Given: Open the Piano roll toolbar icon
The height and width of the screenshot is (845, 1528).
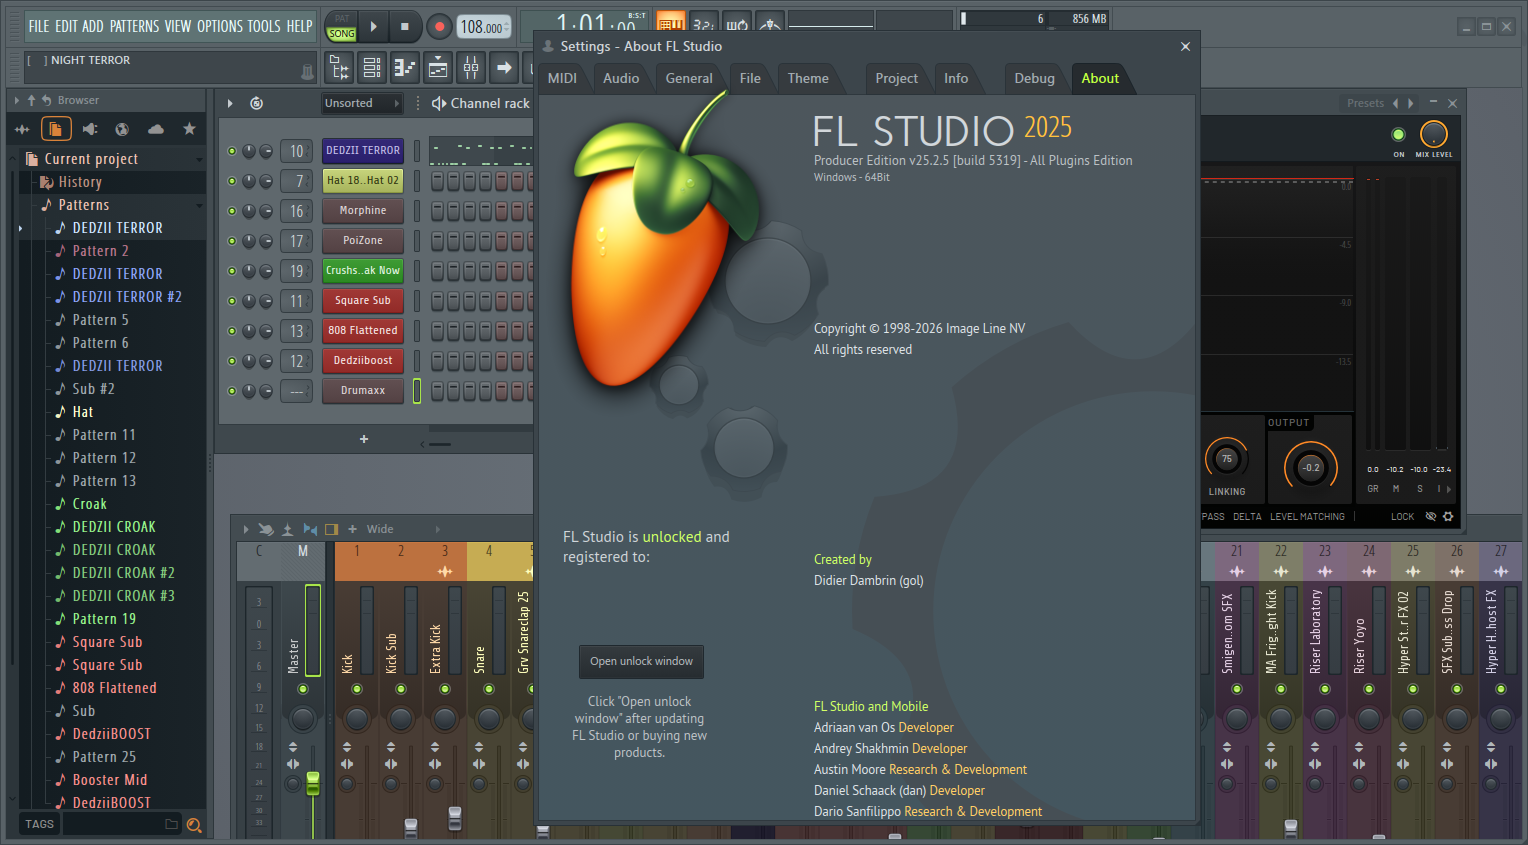Looking at the screenshot, I should [x=405, y=68].
